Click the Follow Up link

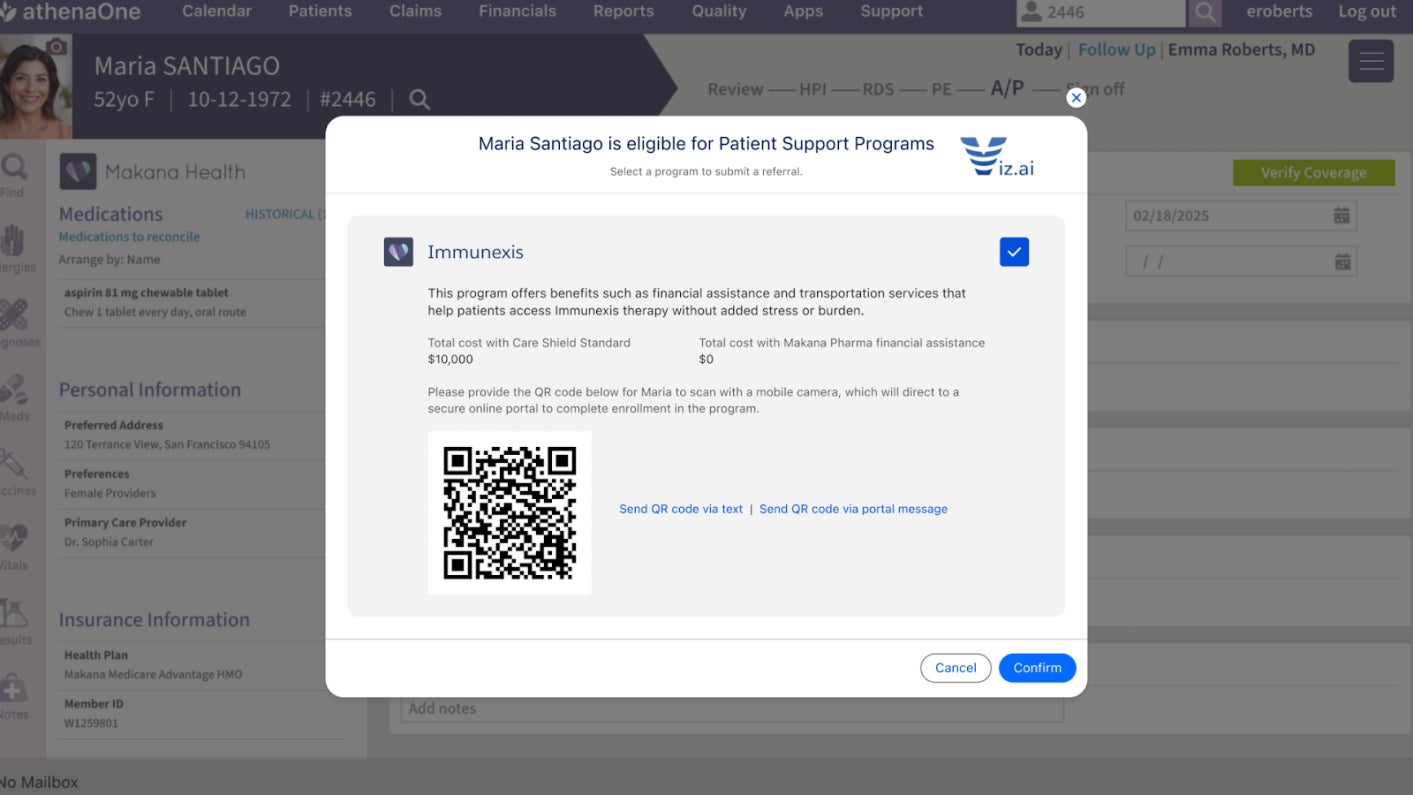1116,50
